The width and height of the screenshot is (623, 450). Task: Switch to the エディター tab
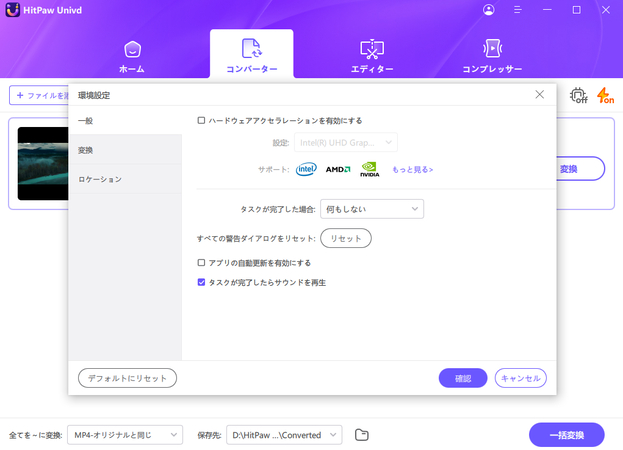pyautogui.click(x=372, y=56)
